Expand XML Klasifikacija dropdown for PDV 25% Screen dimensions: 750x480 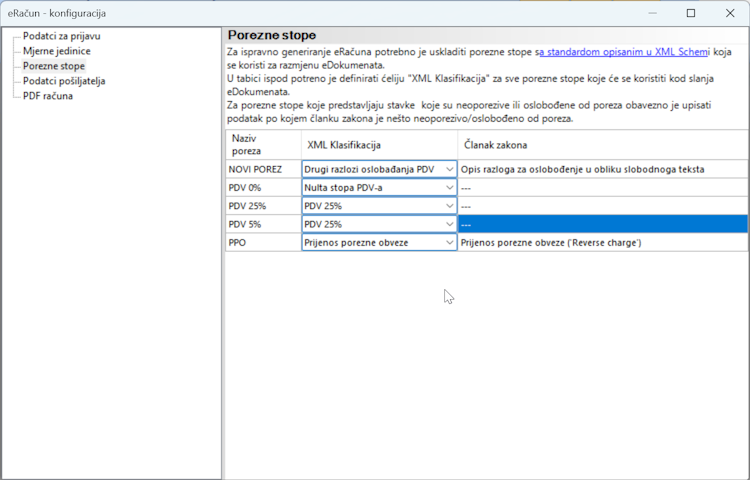tap(448, 206)
